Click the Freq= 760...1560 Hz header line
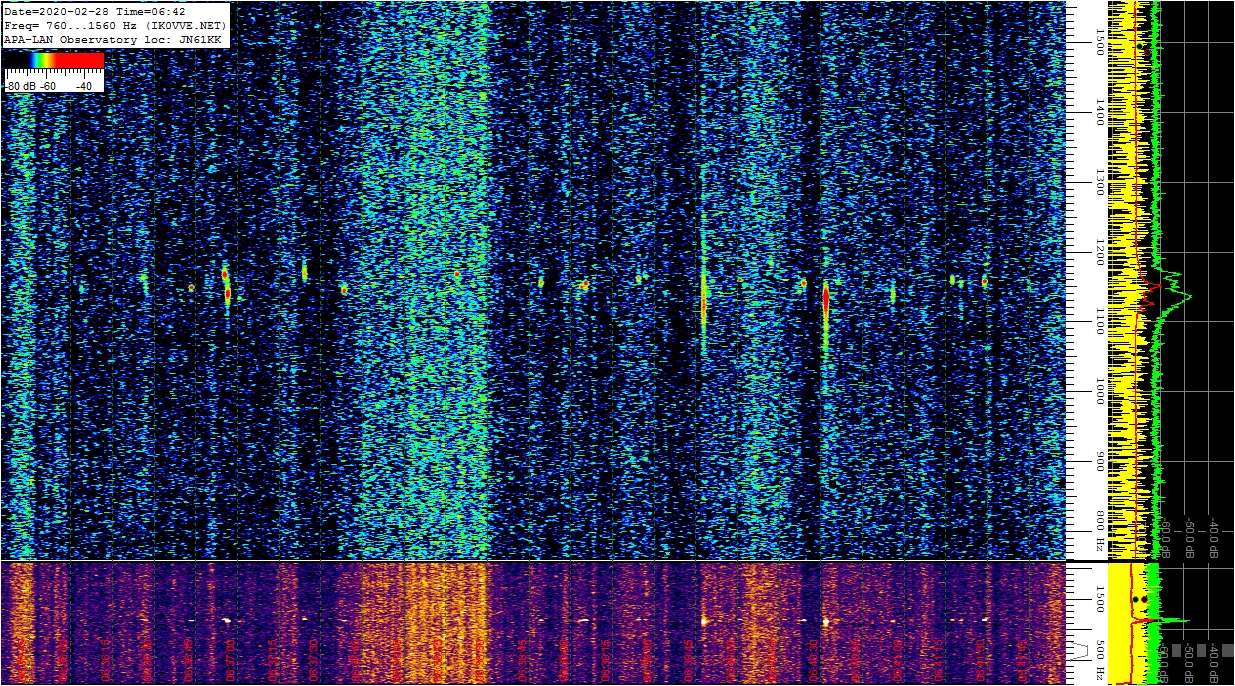The height and width of the screenshot is (686, 1235). 116,26
